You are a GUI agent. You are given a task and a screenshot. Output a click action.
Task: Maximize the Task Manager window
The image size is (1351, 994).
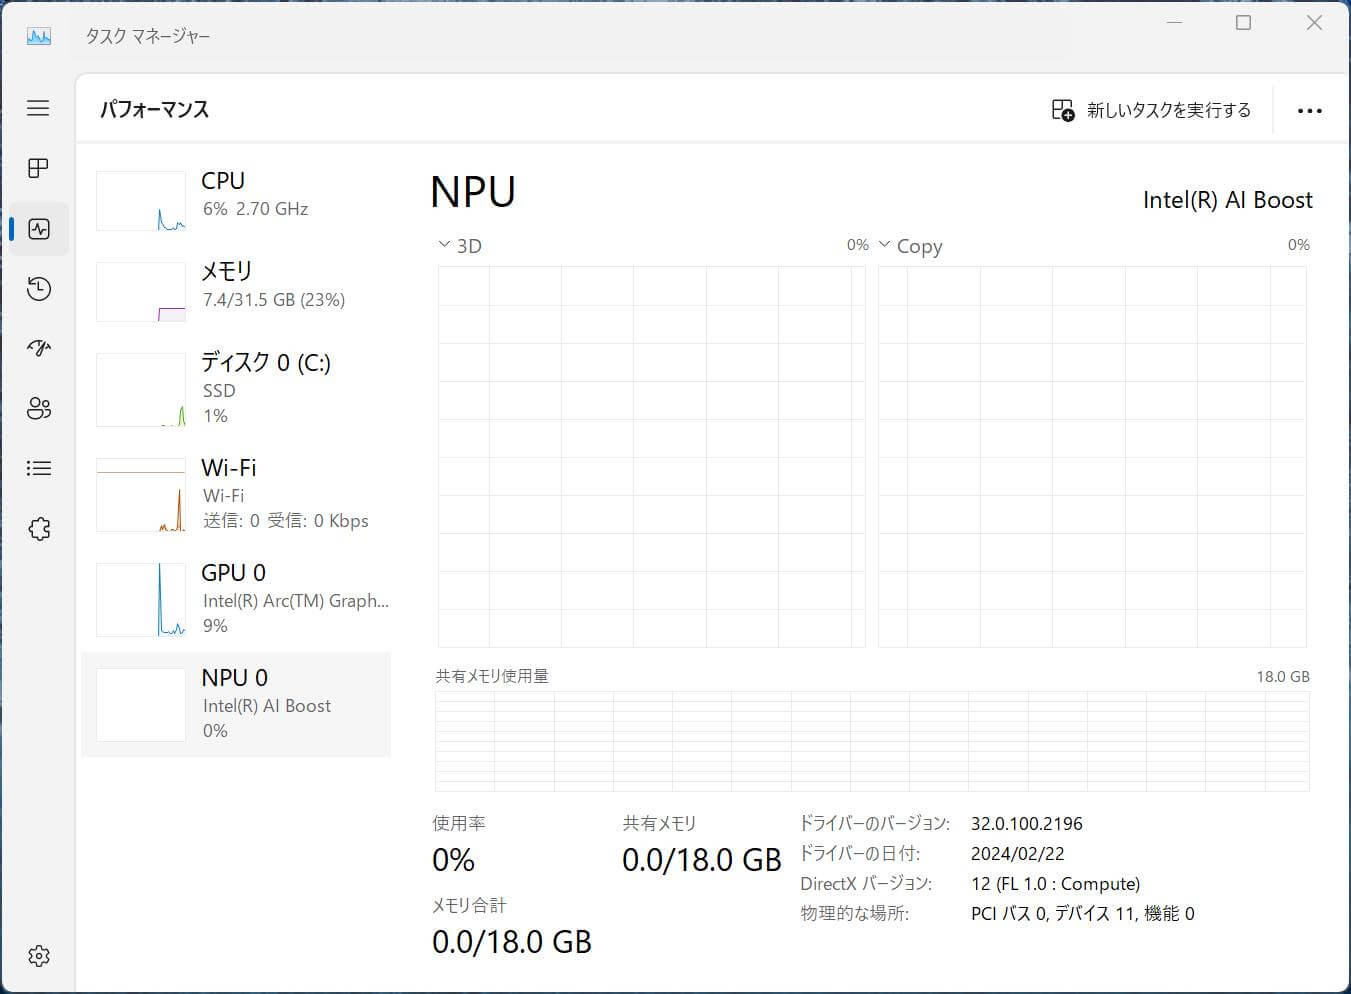coord(1244,23)
